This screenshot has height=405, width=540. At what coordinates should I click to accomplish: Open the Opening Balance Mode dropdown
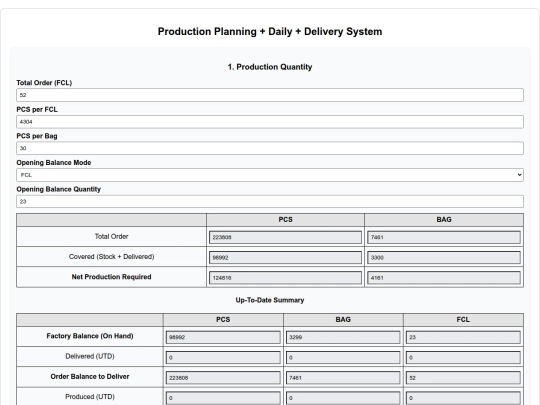tap(270, 175)
